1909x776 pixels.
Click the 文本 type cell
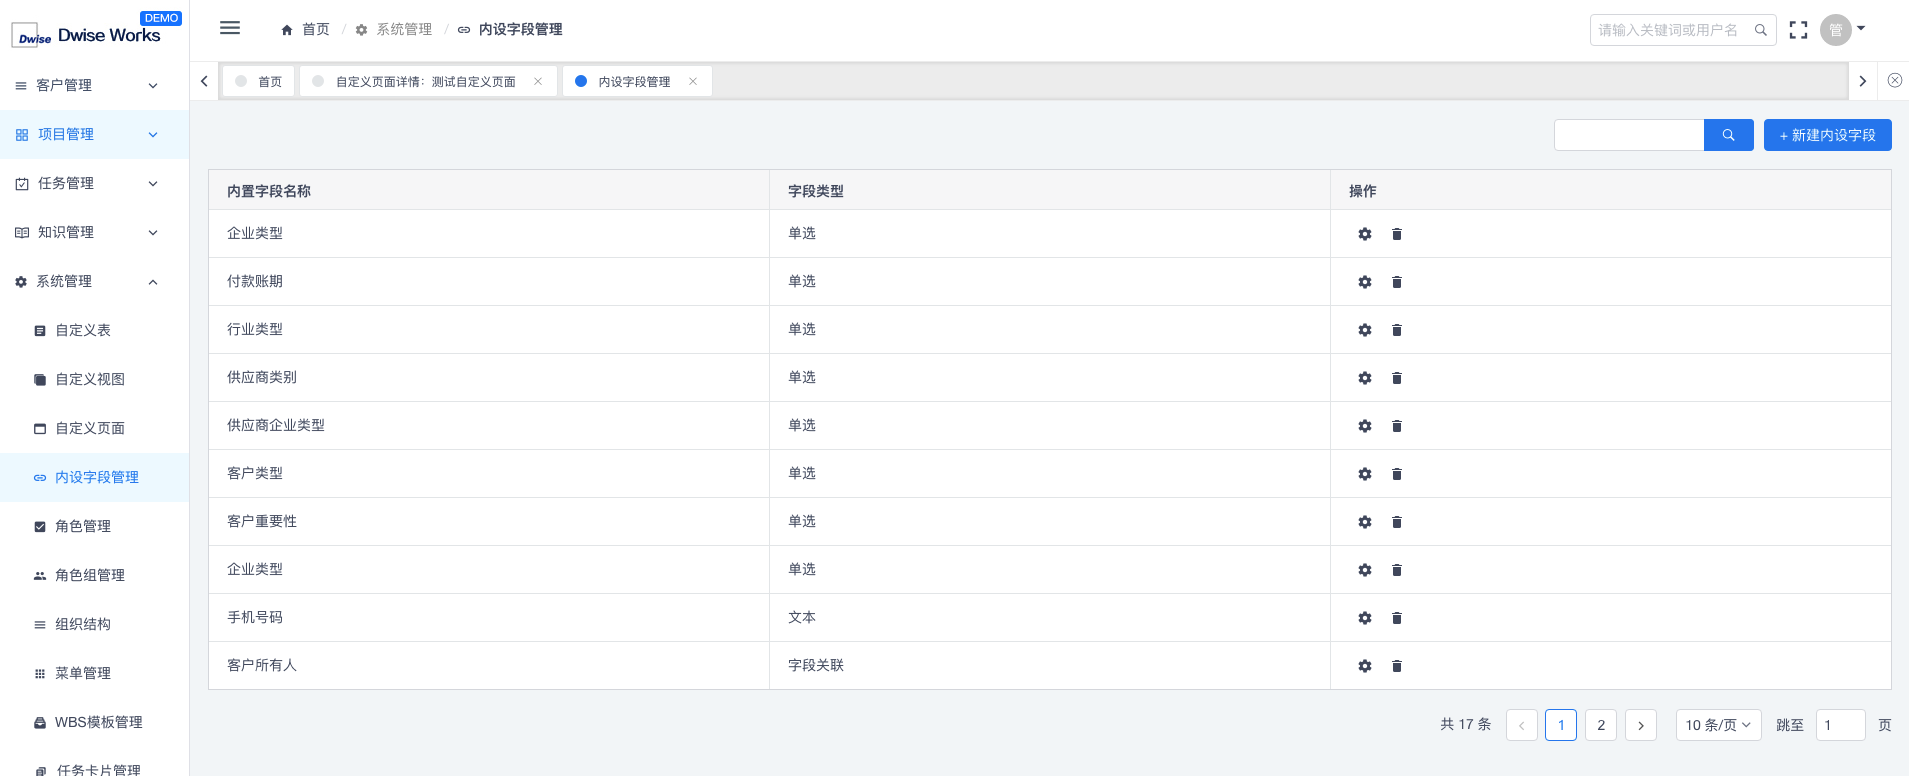pyautogui.click(x=1050, y=618)
